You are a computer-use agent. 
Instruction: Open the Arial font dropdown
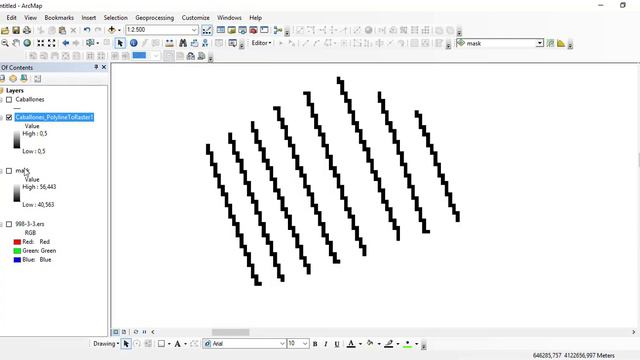pyautogui.click(x=282, y=344)
